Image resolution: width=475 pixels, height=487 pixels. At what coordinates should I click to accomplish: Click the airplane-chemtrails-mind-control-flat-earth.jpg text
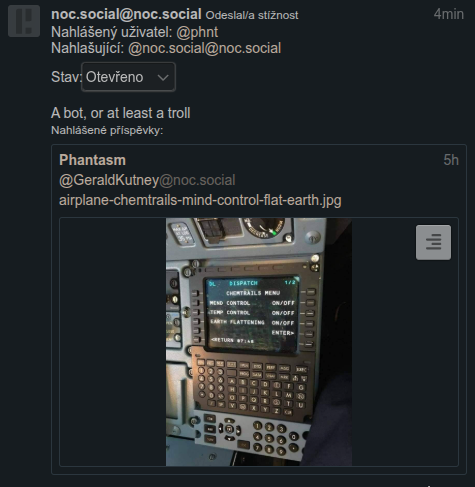(x=200, y=200)
